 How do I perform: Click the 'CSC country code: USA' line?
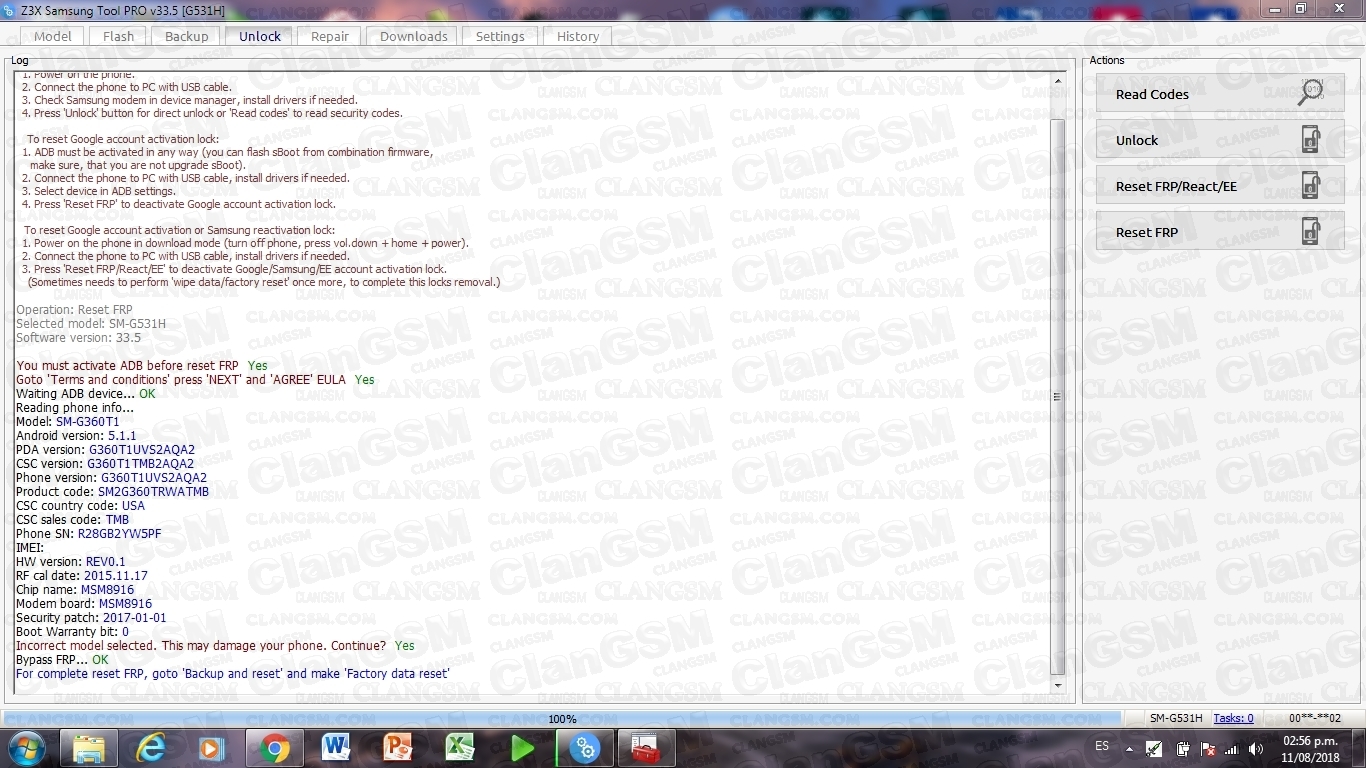click(x=80, y=506)
